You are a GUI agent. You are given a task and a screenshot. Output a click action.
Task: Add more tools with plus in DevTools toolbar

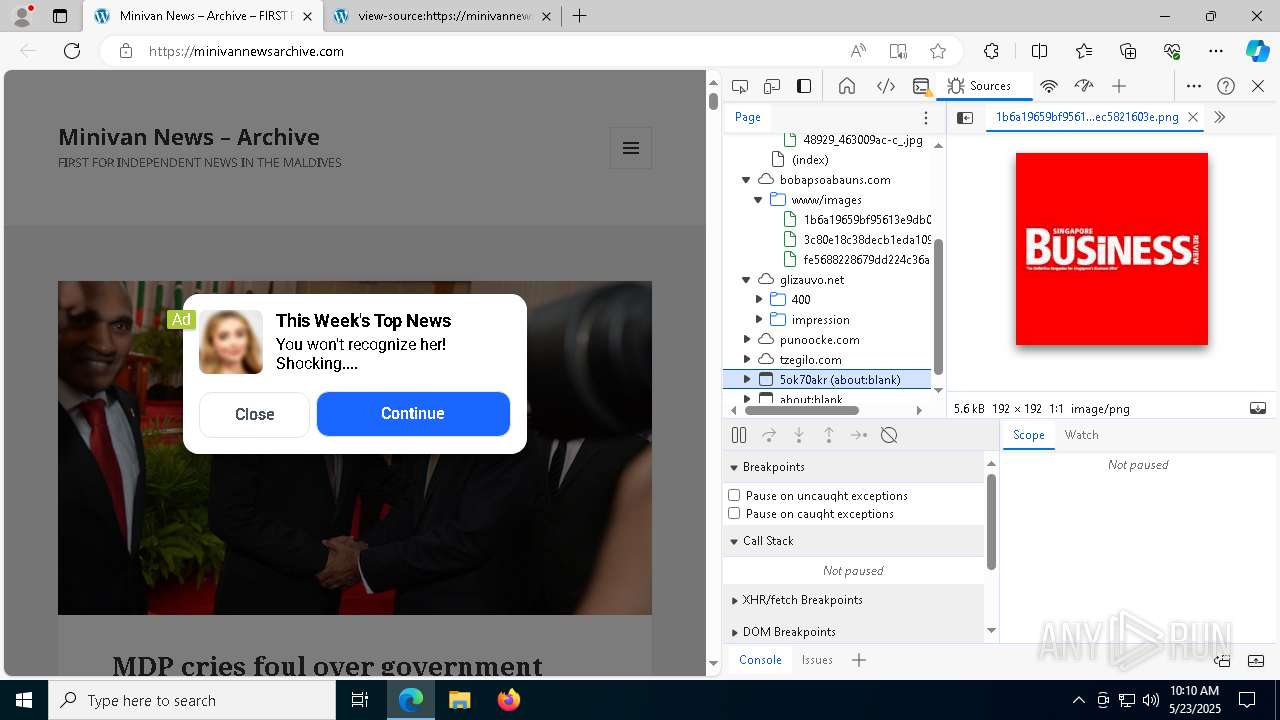coord(1119,86)
